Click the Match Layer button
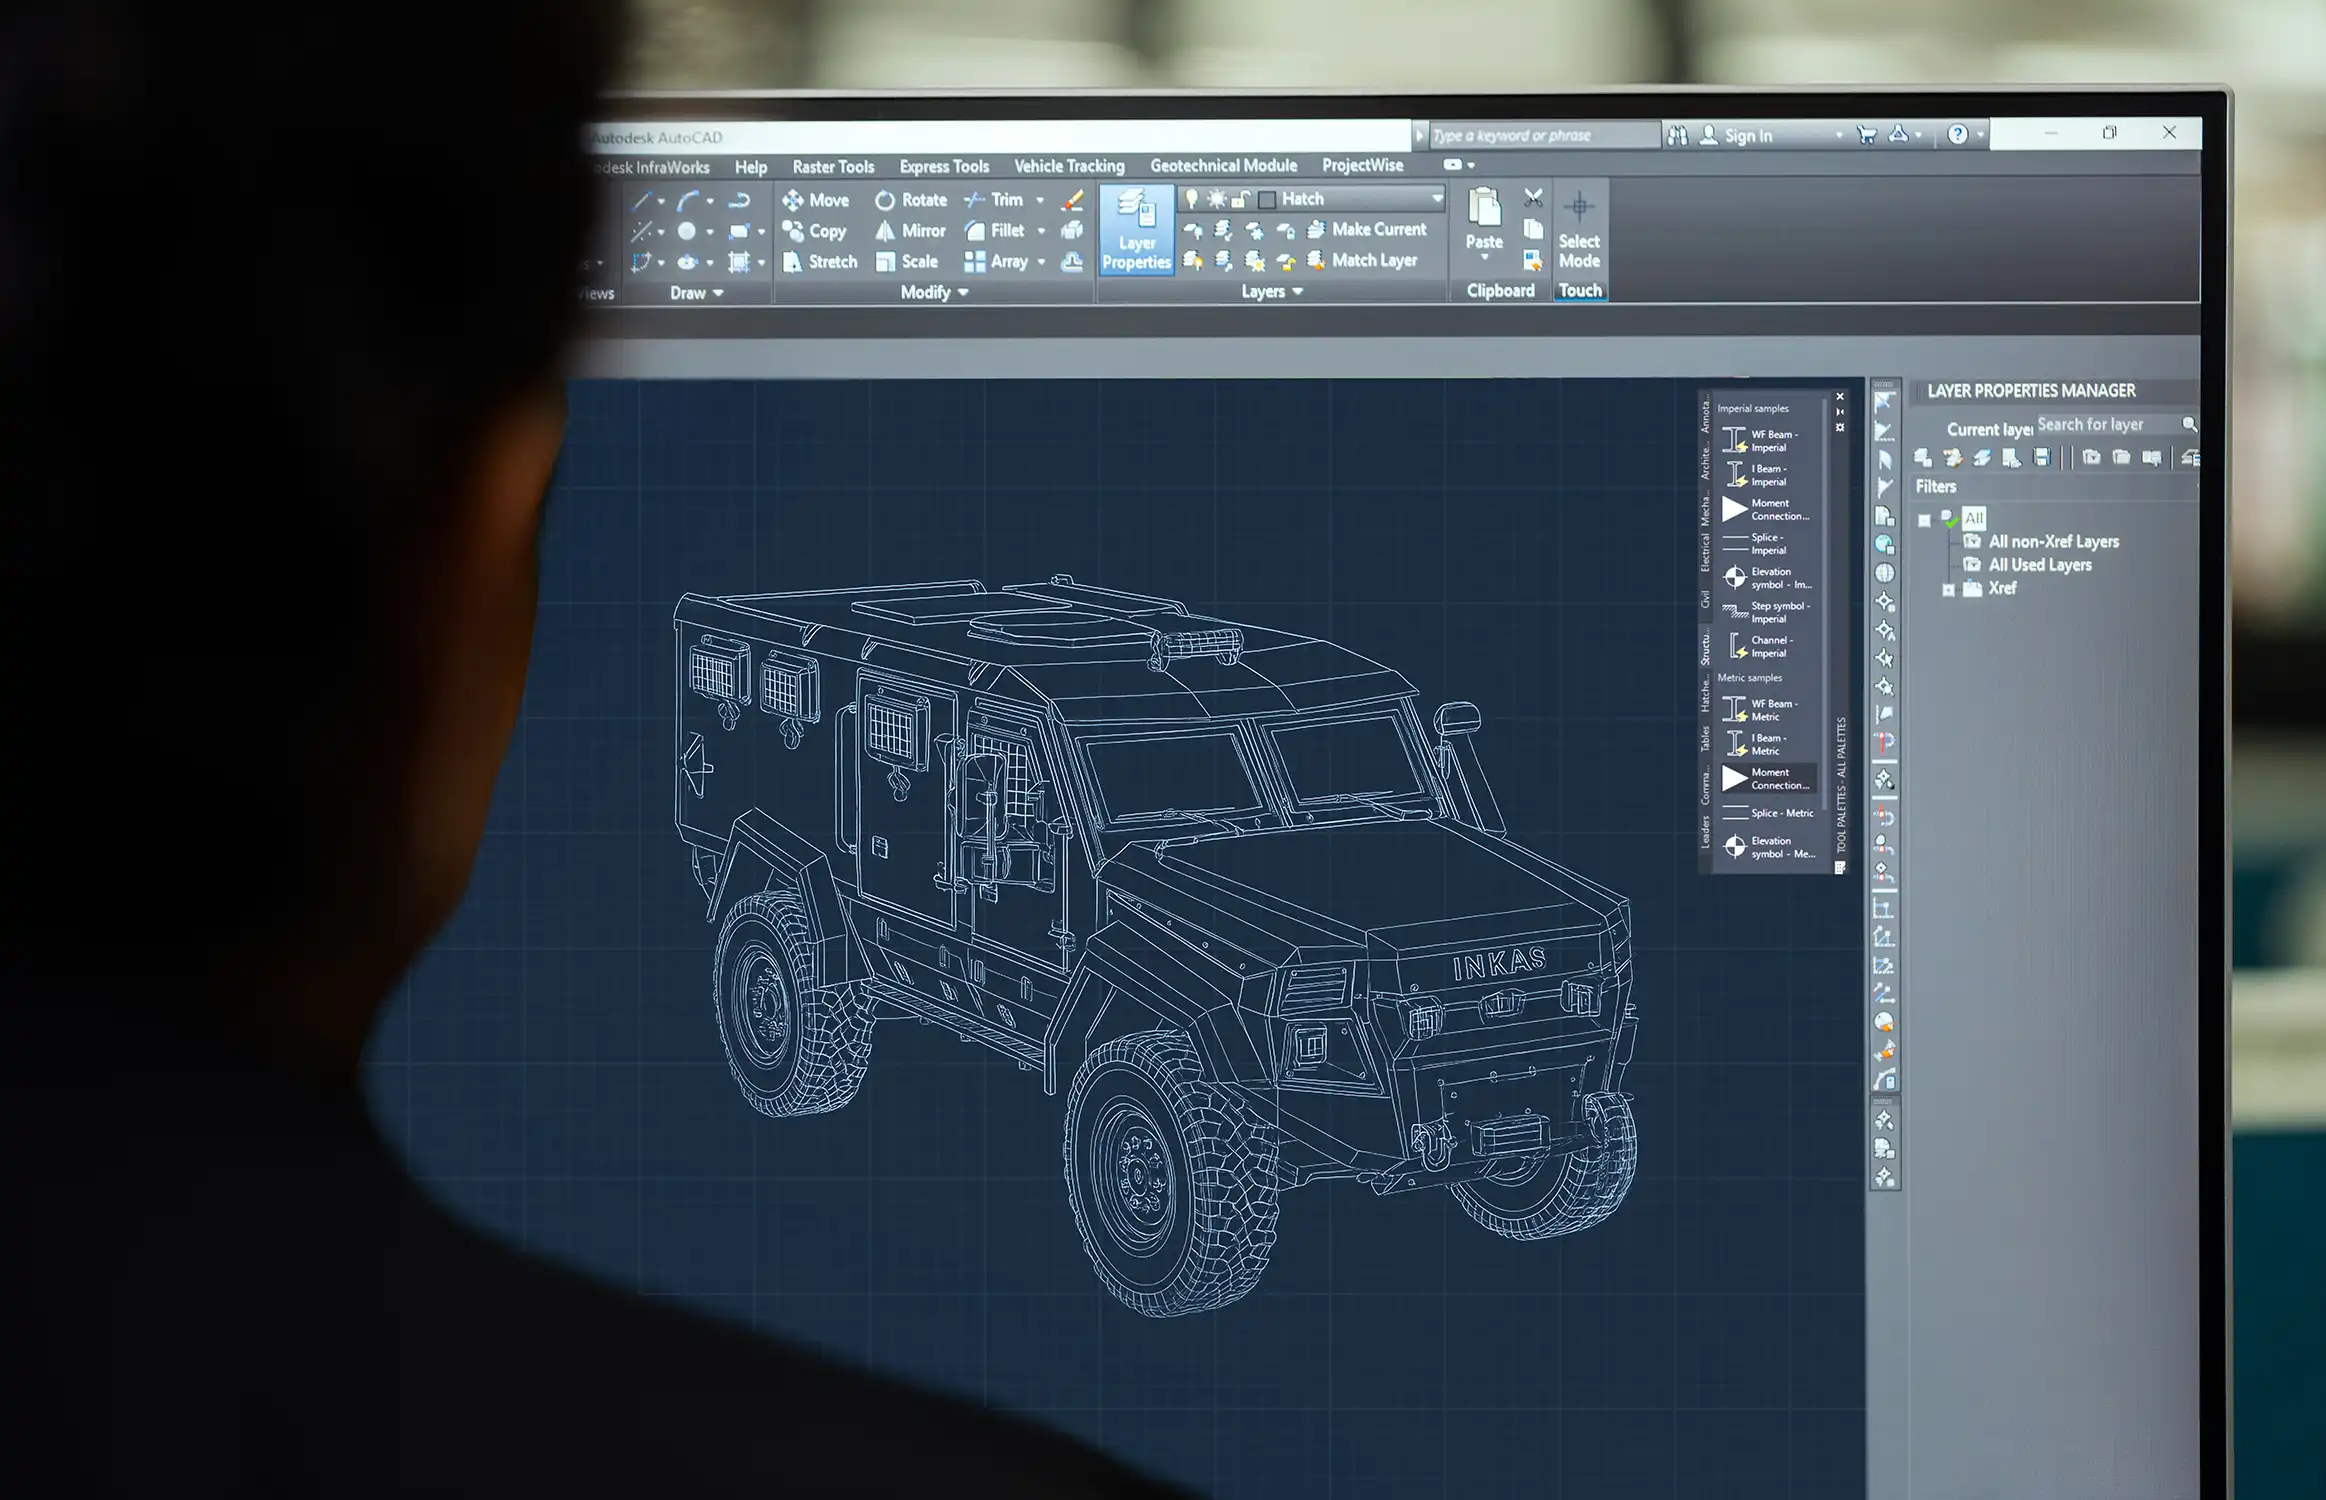2326x1500 pixels. coord(1363,260)
